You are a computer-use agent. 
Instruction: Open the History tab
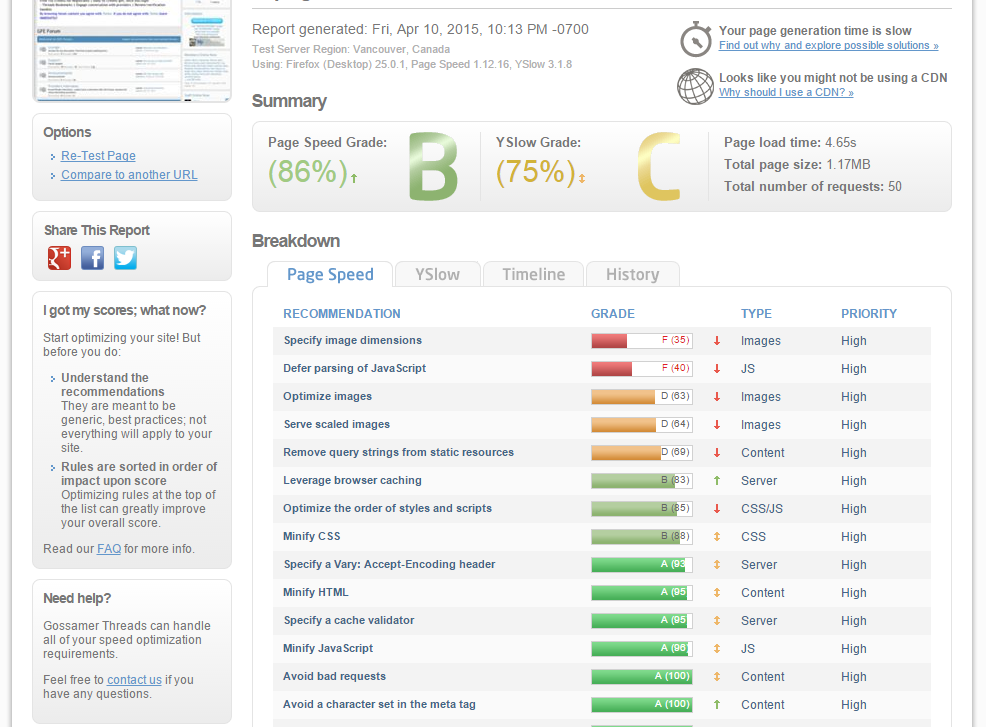632,275
